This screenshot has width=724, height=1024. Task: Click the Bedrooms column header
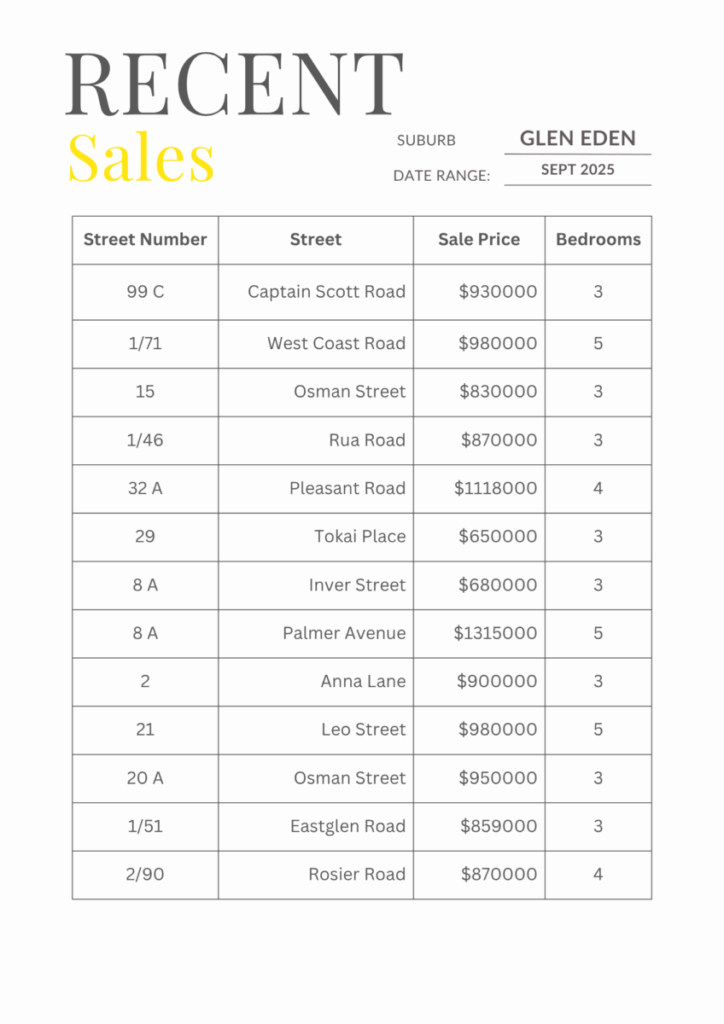click(x=598, y=240)
